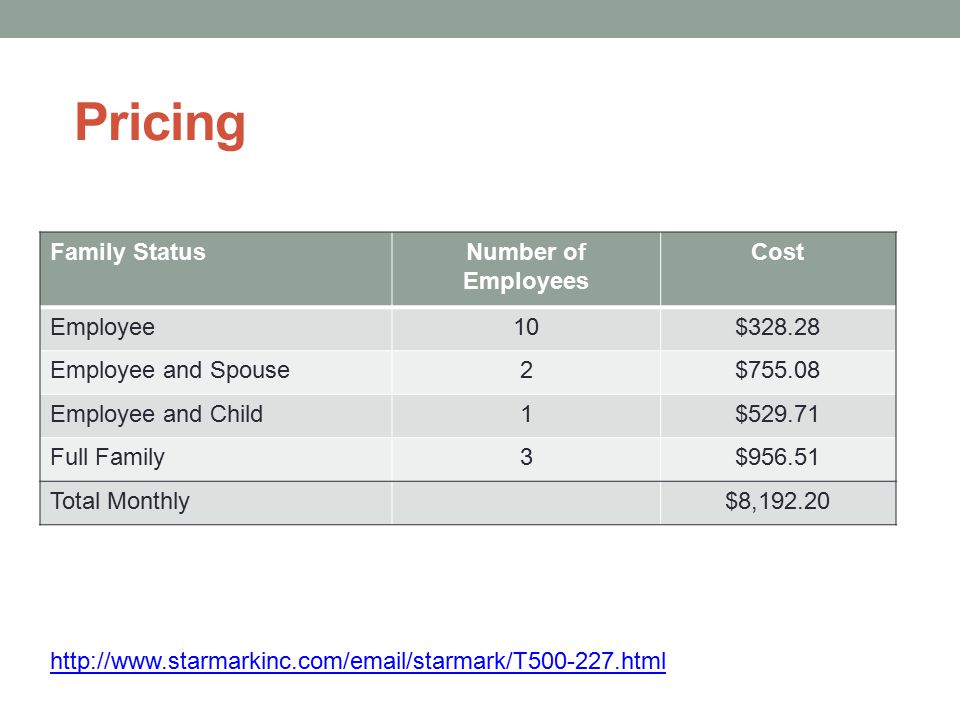Select the $328.28 cost cell
Image resolution: width=960 pixels, height=720 pixels.
[778, 328]
